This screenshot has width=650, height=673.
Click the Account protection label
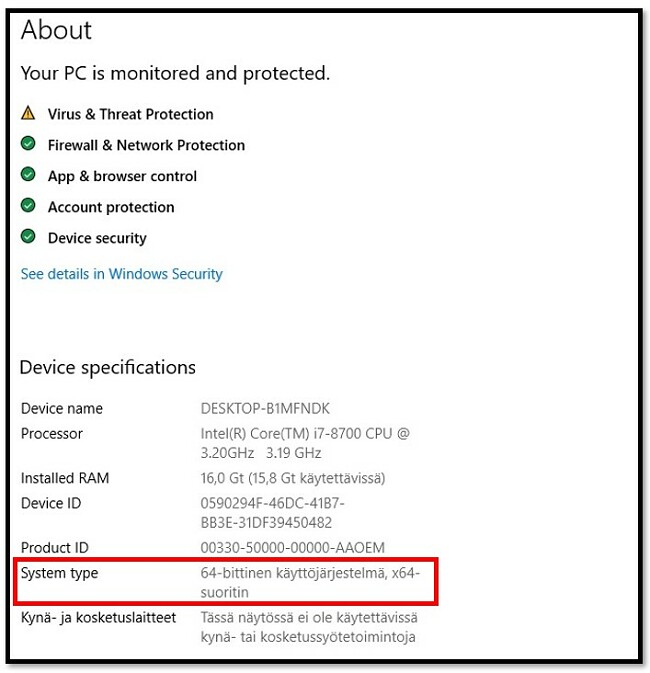[x=111, y=207]
